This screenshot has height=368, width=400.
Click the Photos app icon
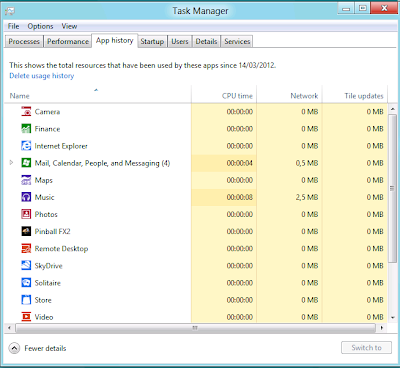pyautogui.click(x=26, y=214)
